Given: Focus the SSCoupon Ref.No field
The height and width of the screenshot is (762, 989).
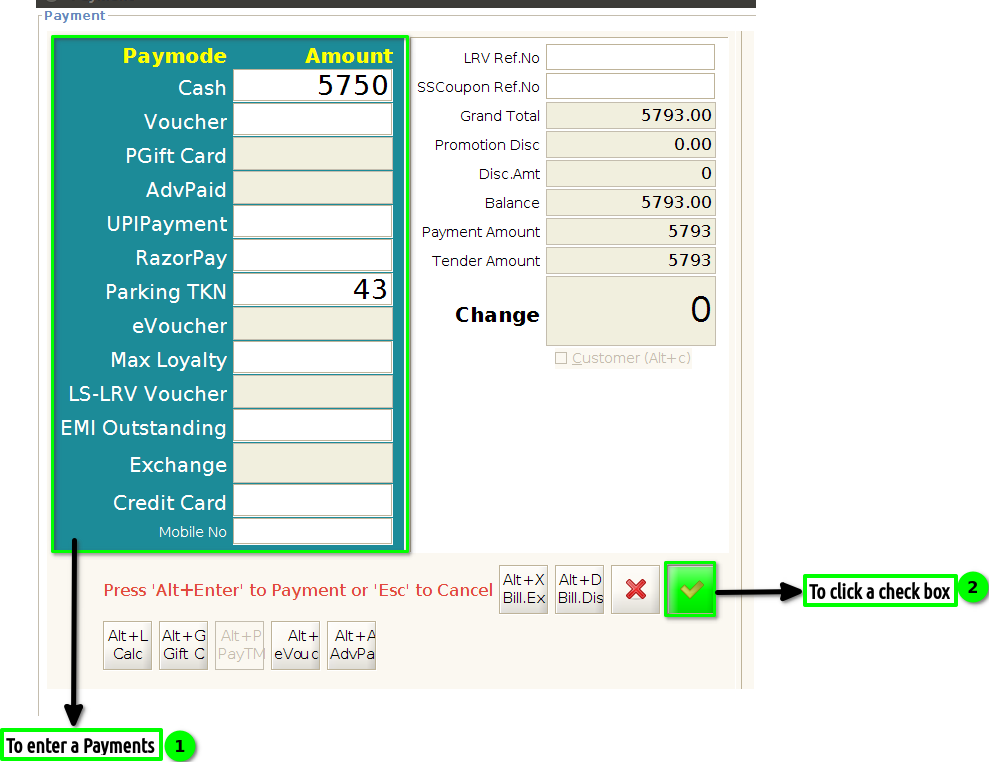Looking at the screenshot, I should [630, 86].
